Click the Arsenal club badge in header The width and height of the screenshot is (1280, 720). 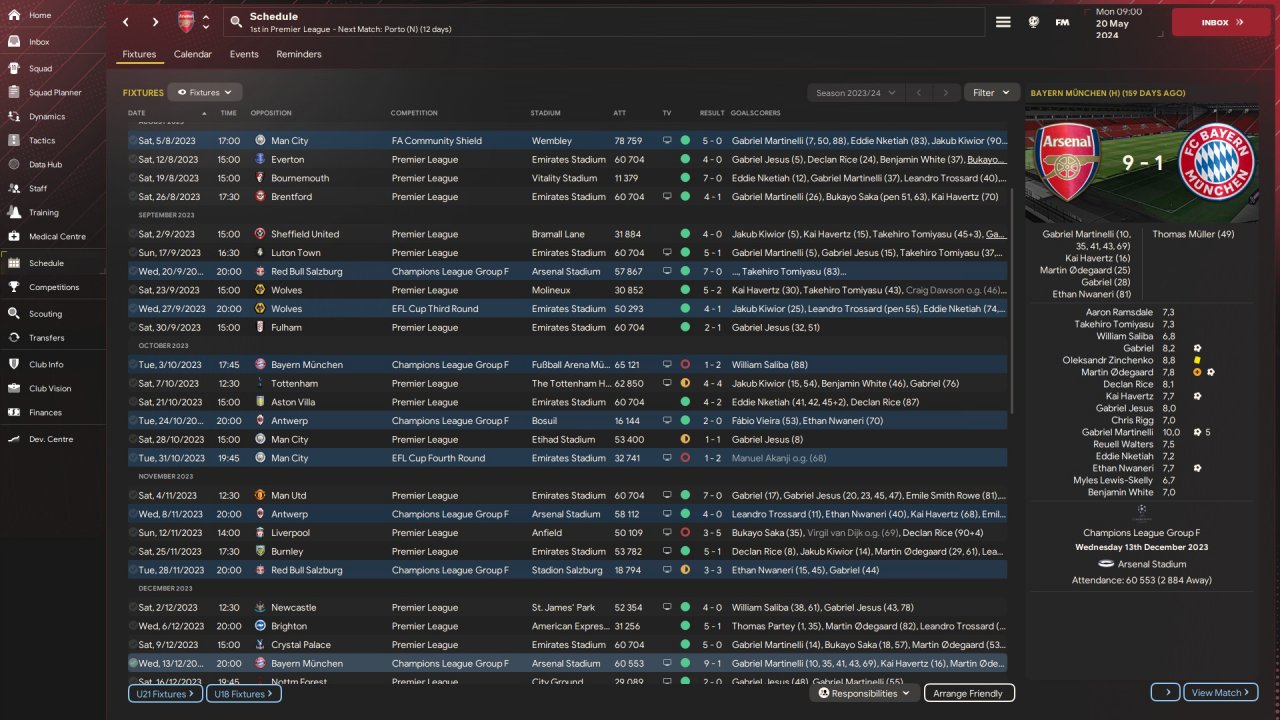(186, 22)
